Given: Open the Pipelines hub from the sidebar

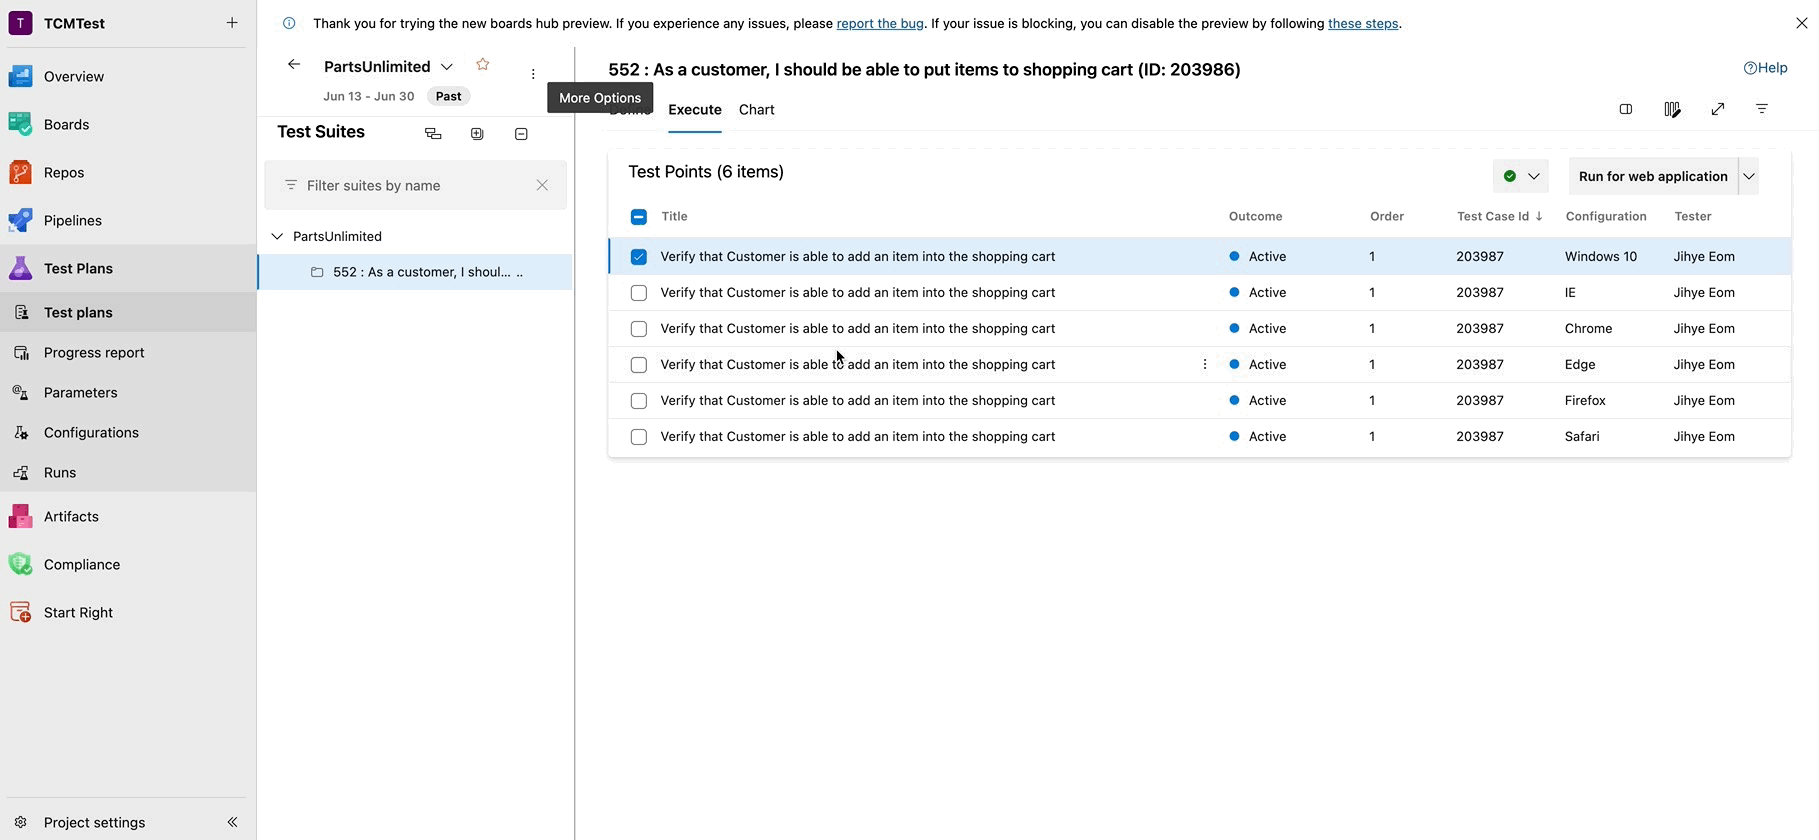Looking at the screenshot, I should [x=73, y=220].
